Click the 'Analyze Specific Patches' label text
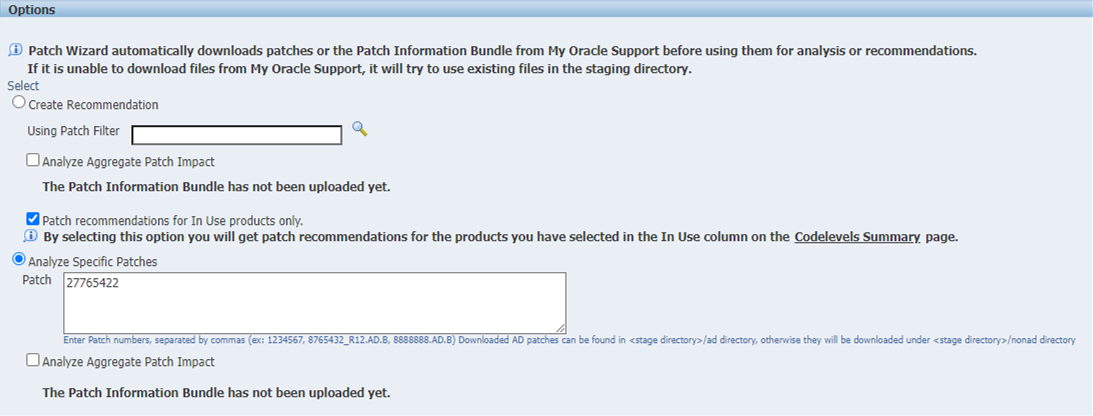 click(93, 262)
